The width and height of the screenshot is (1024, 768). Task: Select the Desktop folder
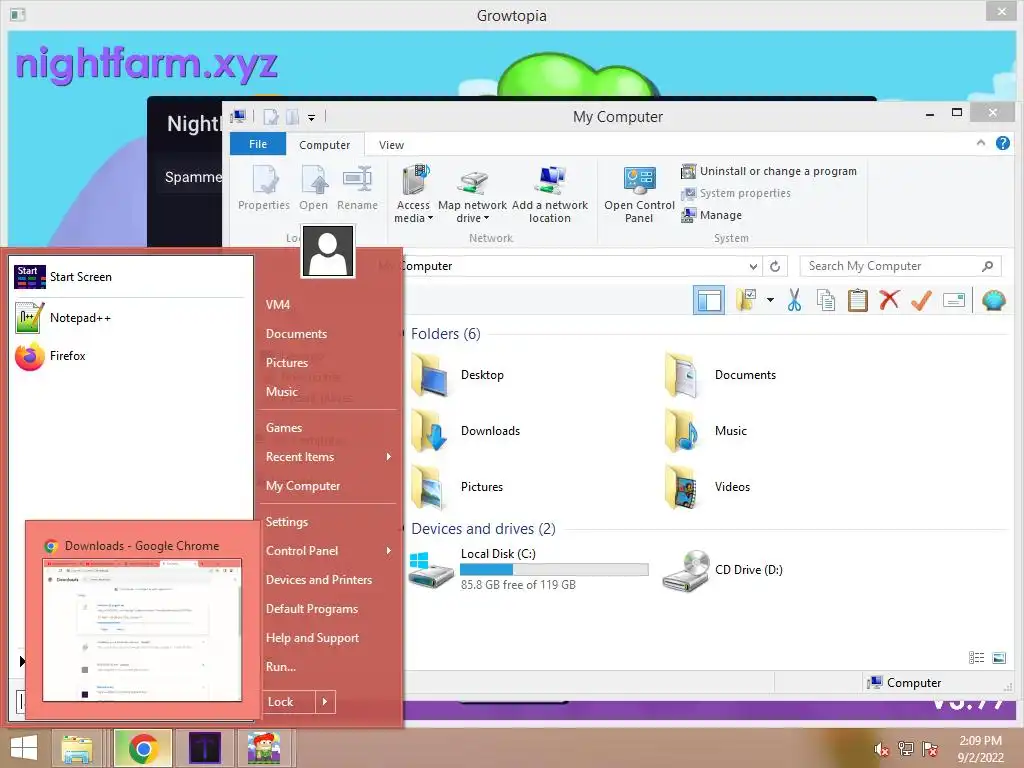point(458,375)
